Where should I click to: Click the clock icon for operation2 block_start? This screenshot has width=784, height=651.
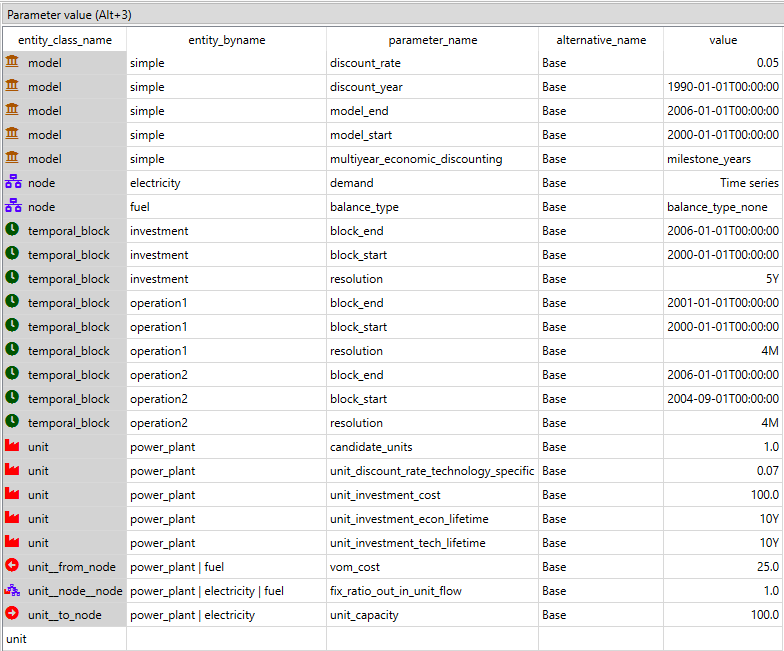click(x=12, y=398)
